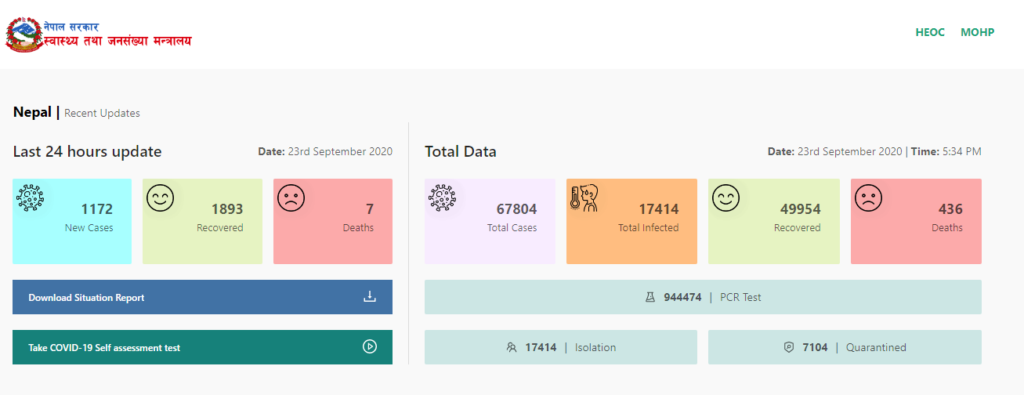The image size is (1024, 395).
Task: Start Take COVID-19 Self assessment test
Action: pyautogui.click(x=202, y=347)
